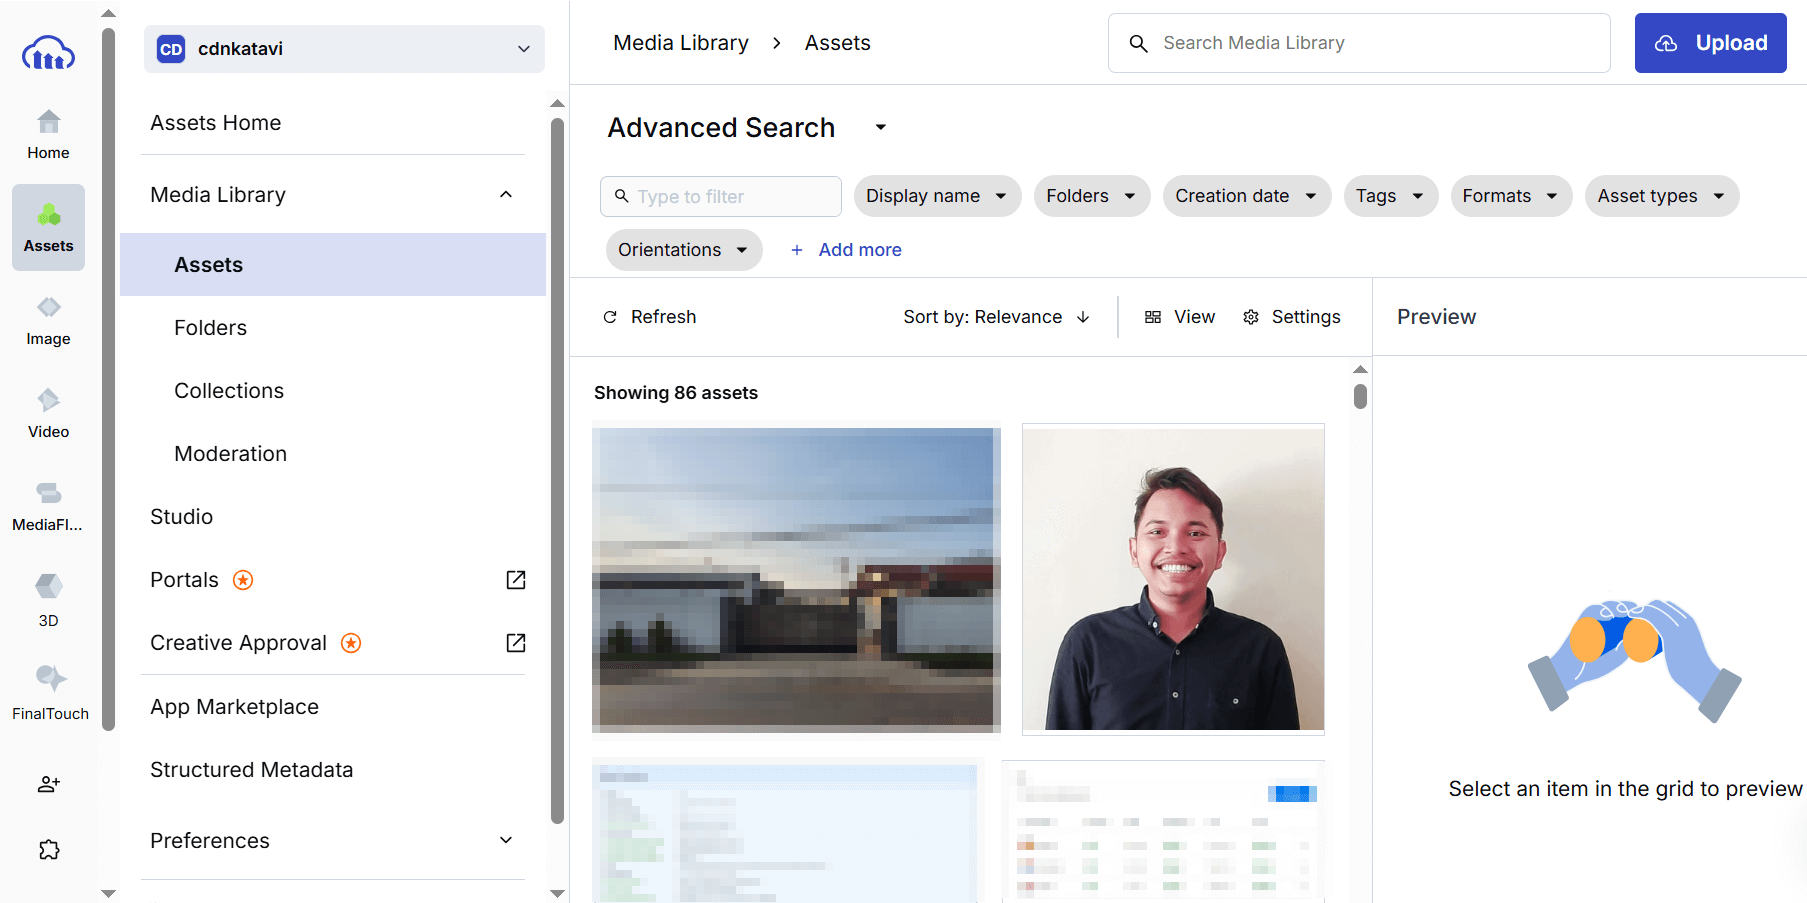
Task: Open the Video tool from the sidebar
Action: coord(47,413)
